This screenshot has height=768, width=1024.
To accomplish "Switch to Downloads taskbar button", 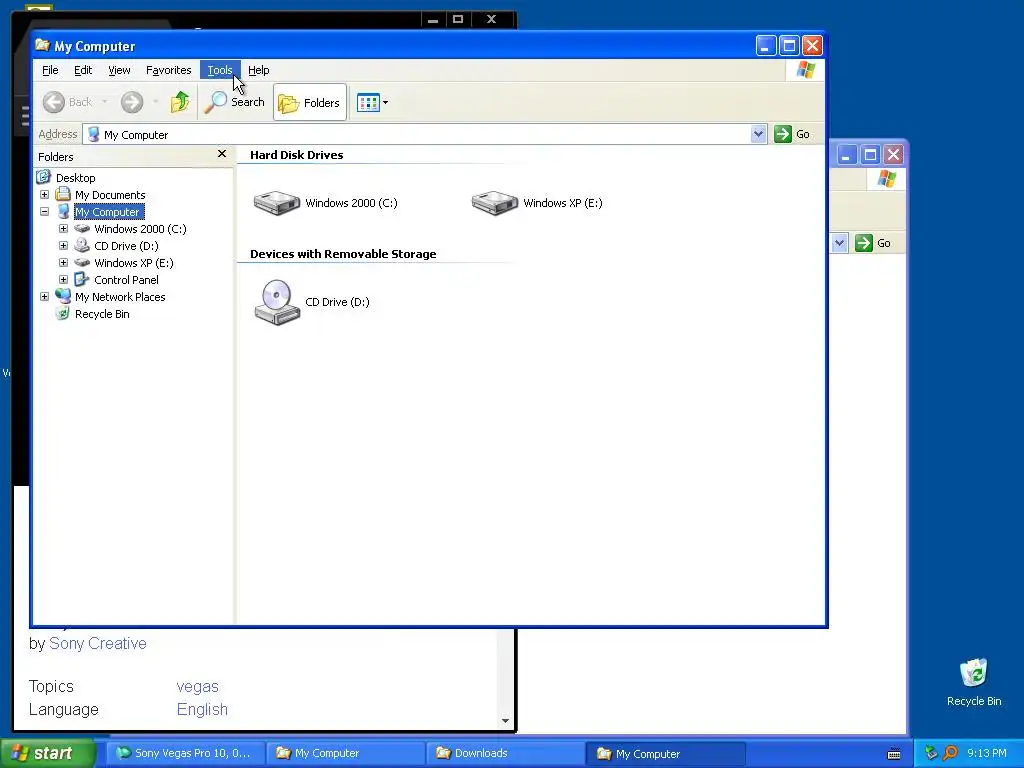I will 504,753.
